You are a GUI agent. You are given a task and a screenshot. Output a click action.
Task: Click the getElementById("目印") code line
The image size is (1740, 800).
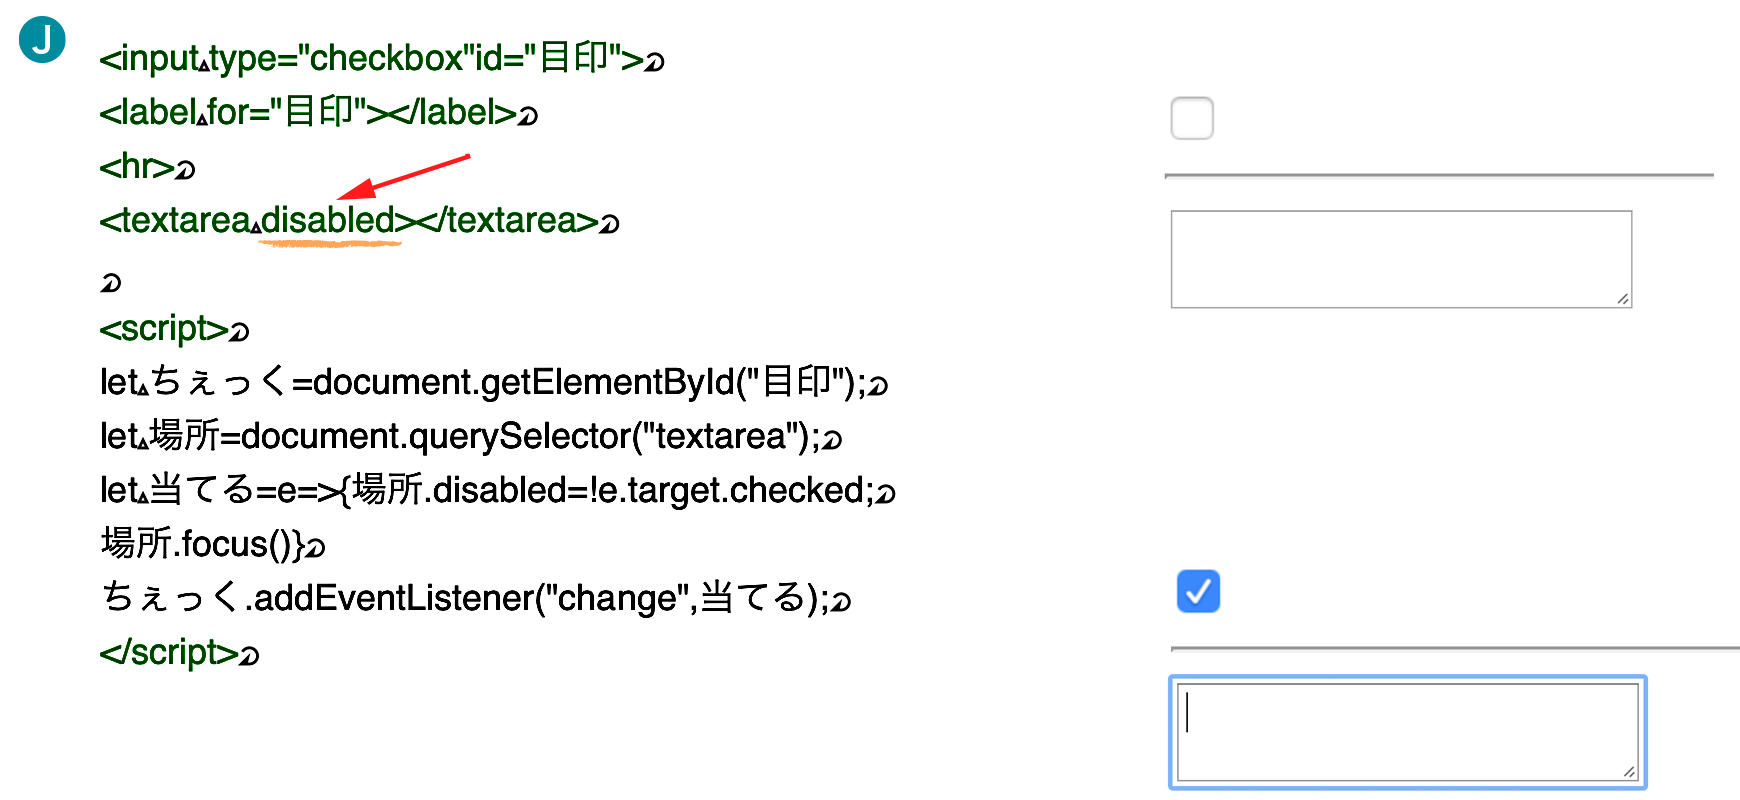(x=494, y=382)
